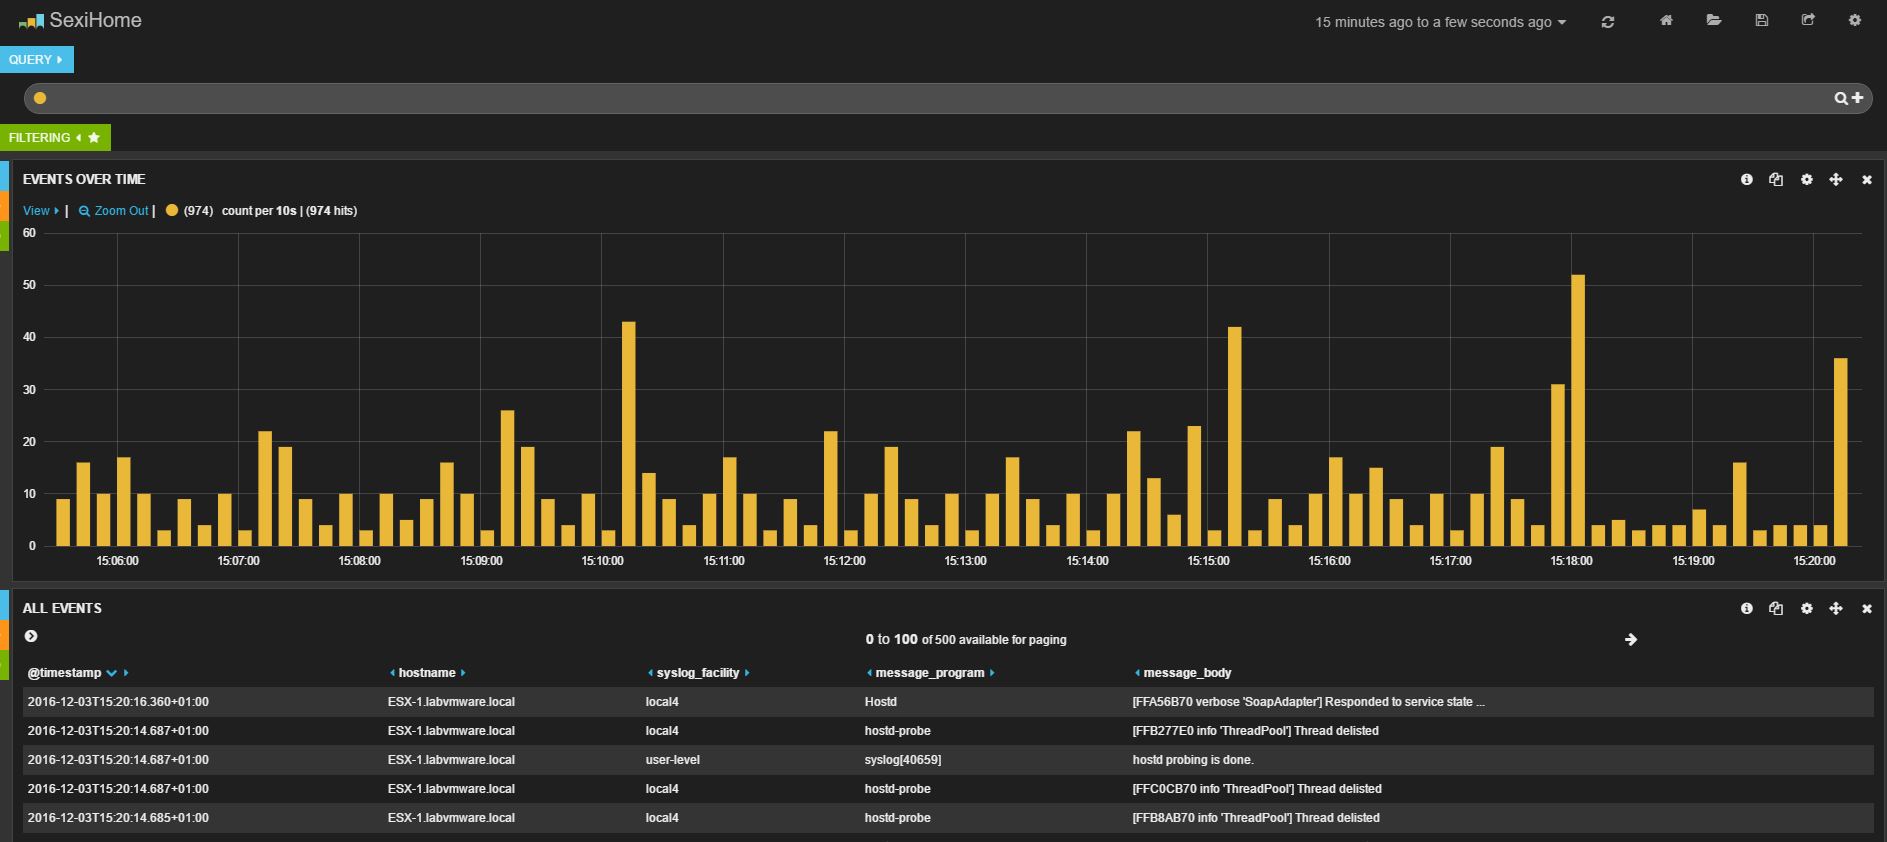Star icon on the Filtering bar
The width and height of the screenshot is (1887, 842).
pyautogui.click(x=94, y=138)
